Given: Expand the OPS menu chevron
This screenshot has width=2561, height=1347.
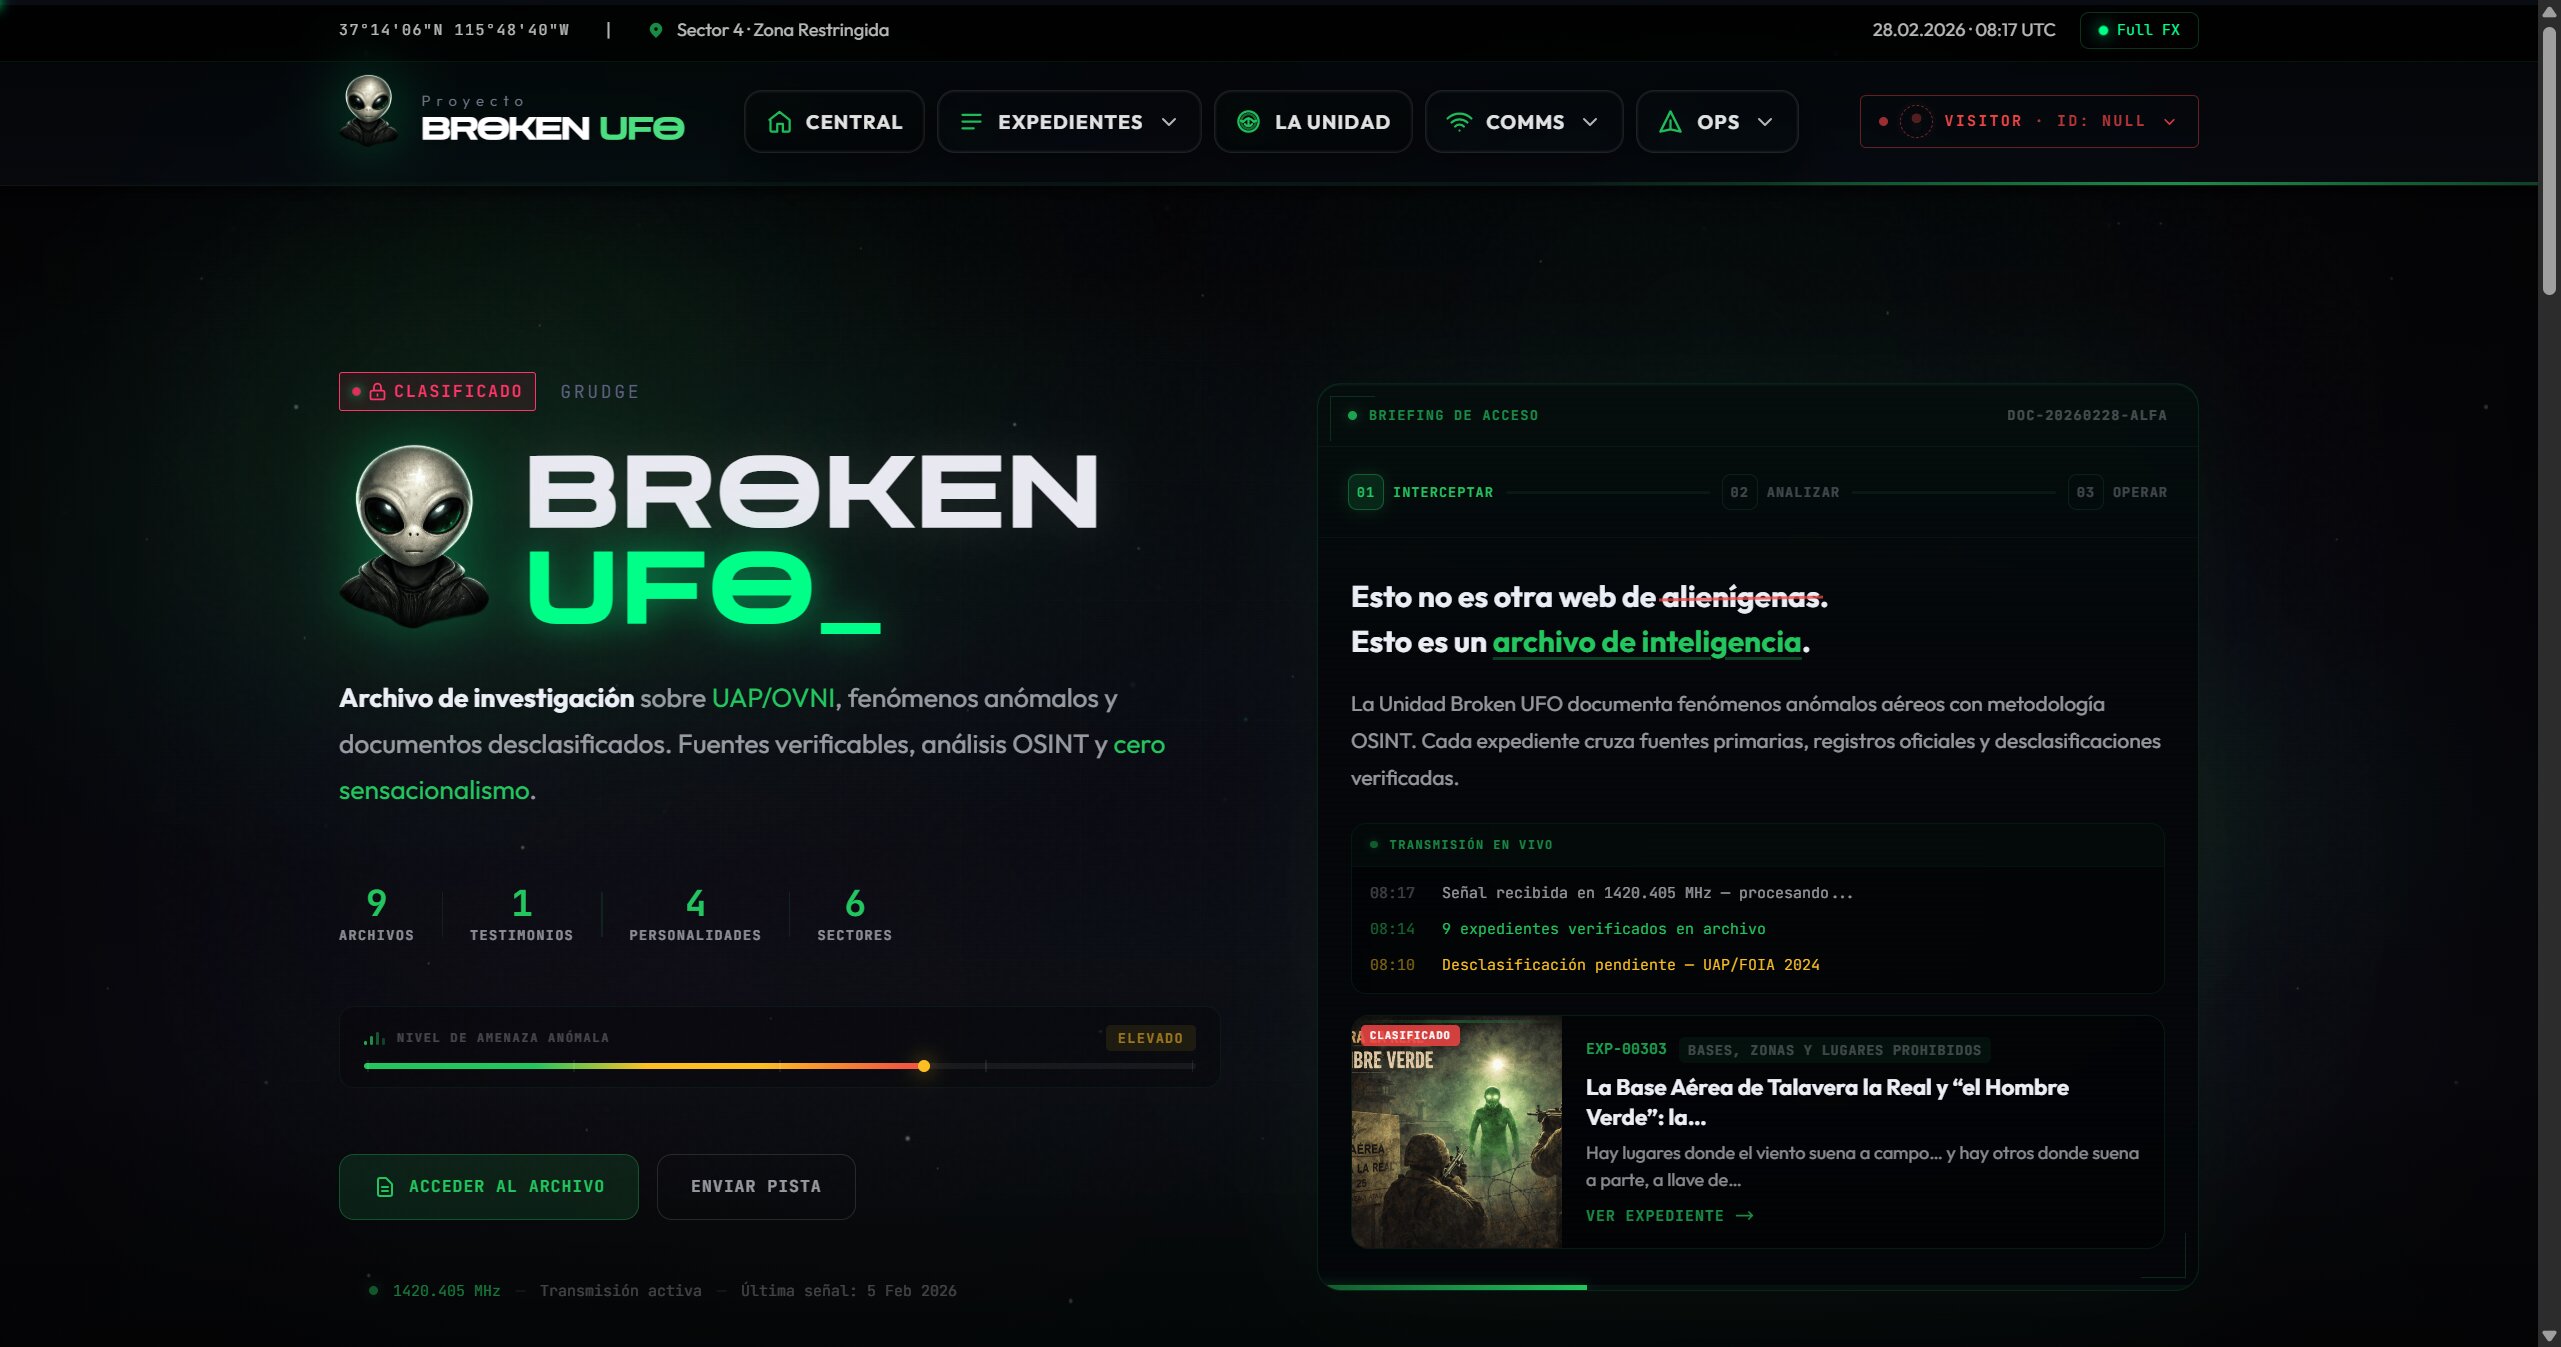Looking at the screenshot, I should click(x=1765, y=122).
